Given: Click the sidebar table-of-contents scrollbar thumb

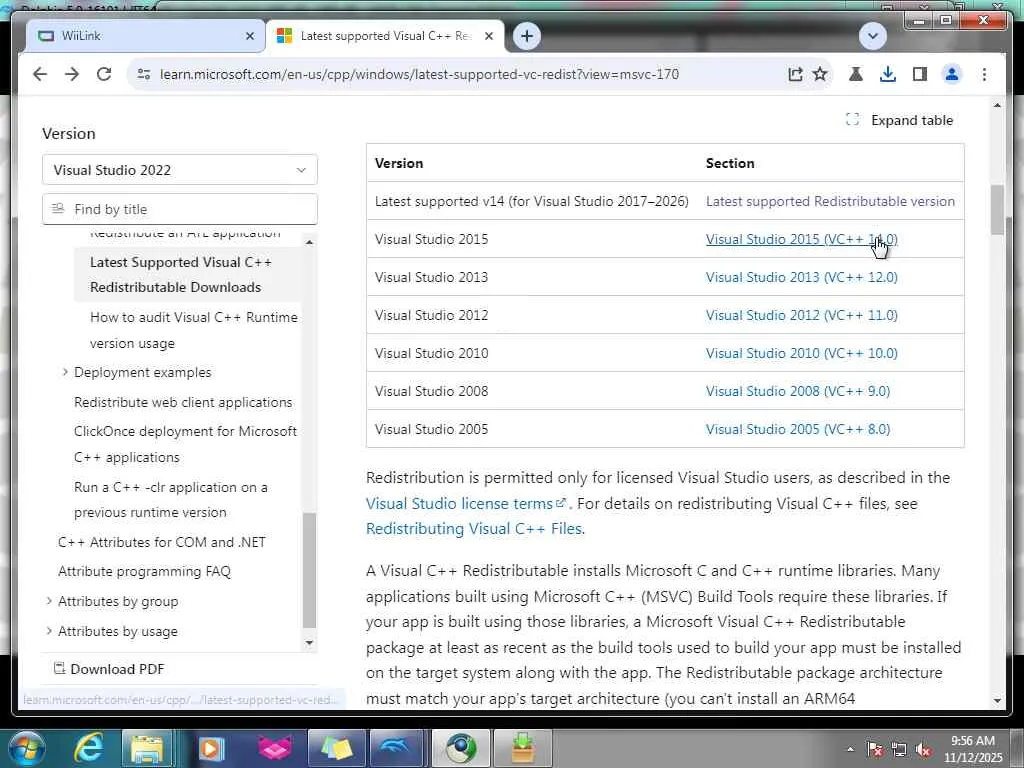Looking at the screenshot, I should click(310, 570).
